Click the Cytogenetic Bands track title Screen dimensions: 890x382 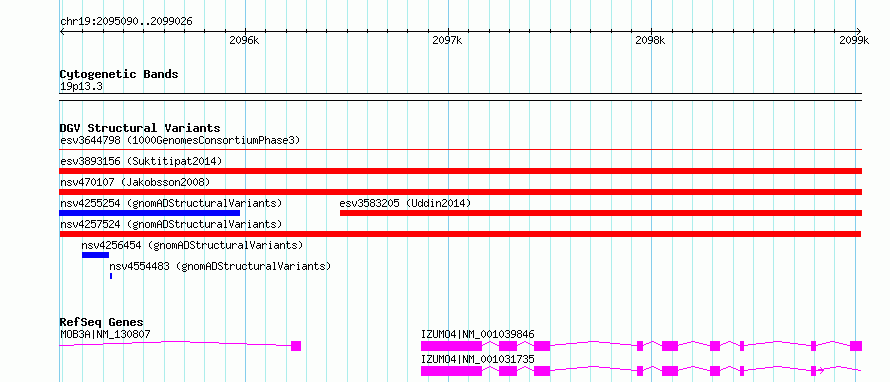pos(119,74)
